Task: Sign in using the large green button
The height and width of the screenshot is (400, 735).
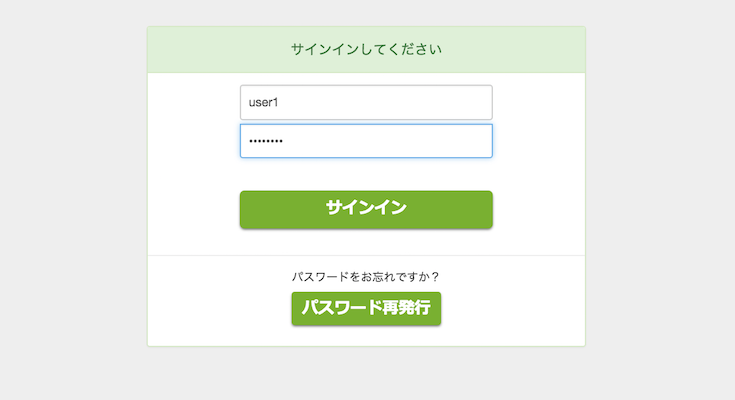Action: coord(366,209)
